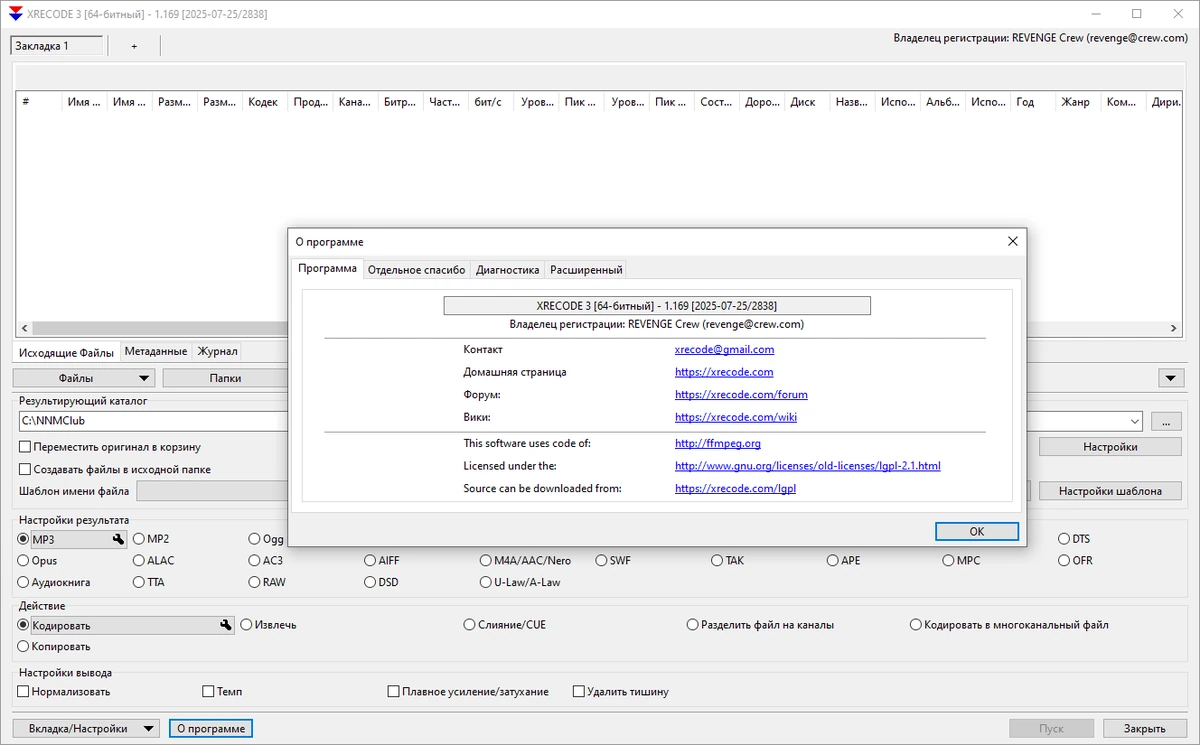Toggle the Темп checkbox
The width and height of the screenshot is (1200, 745).
pyautogui.click(x=222, y=691)
